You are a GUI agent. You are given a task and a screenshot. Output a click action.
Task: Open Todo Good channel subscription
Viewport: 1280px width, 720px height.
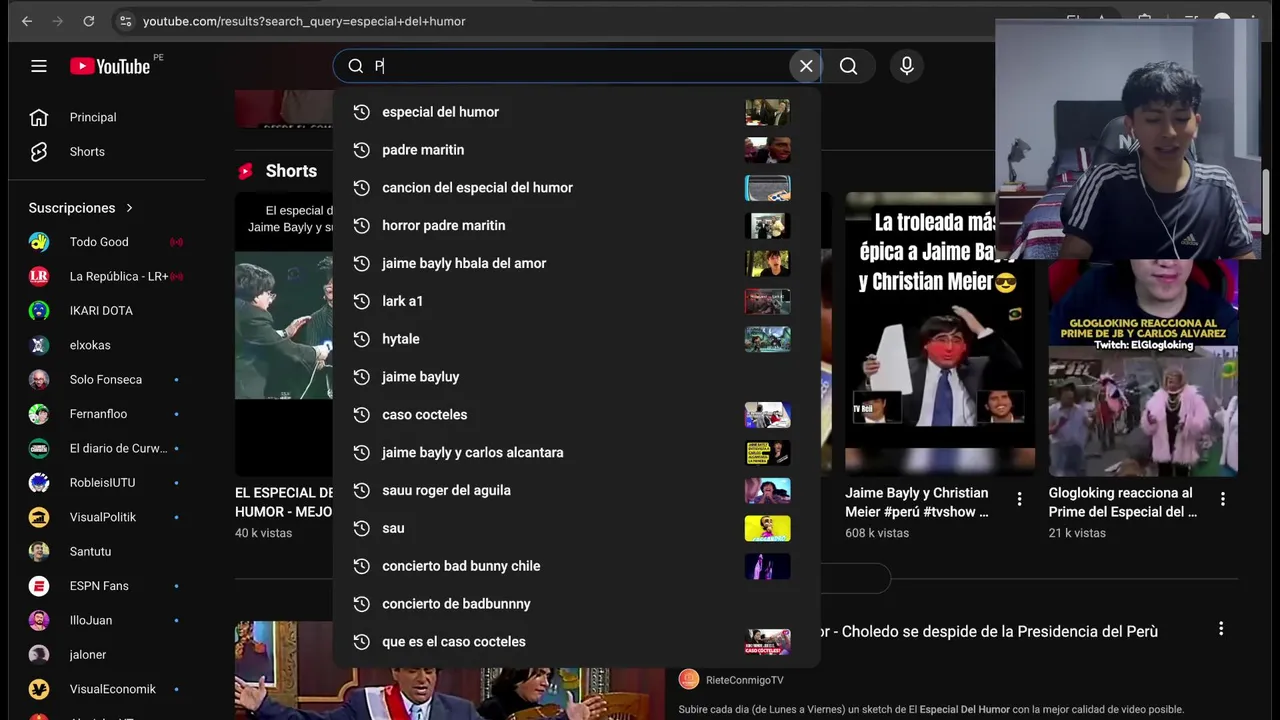[x=107, y=242]
